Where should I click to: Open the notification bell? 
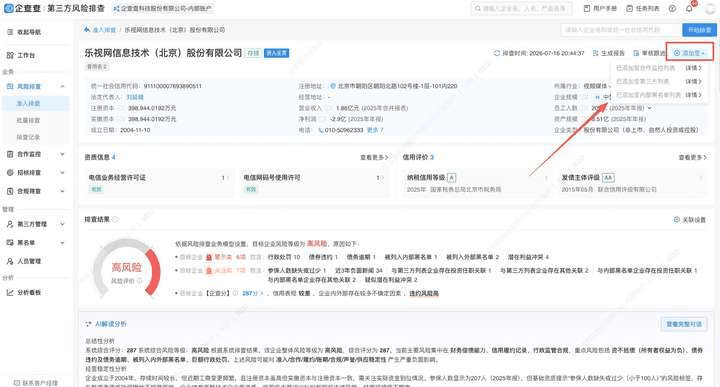689,8
